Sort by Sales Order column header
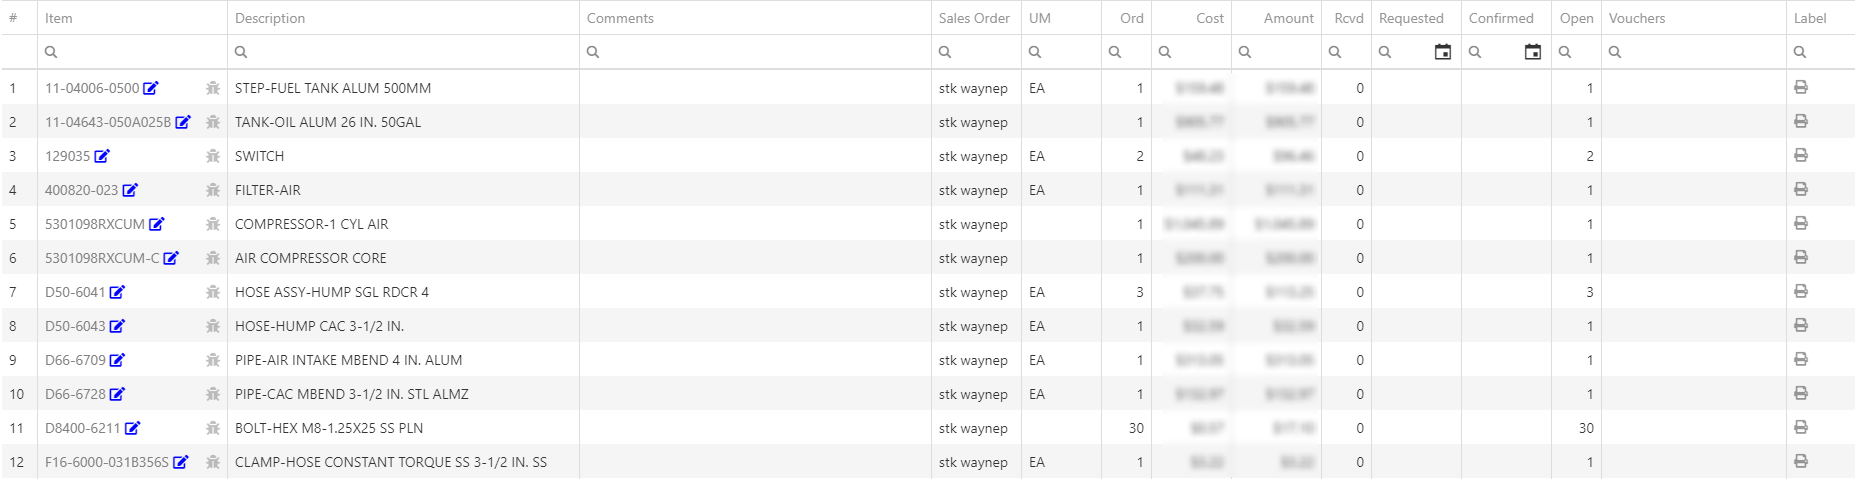Viewport: 1856px width, 479px height. click(974, 18)
